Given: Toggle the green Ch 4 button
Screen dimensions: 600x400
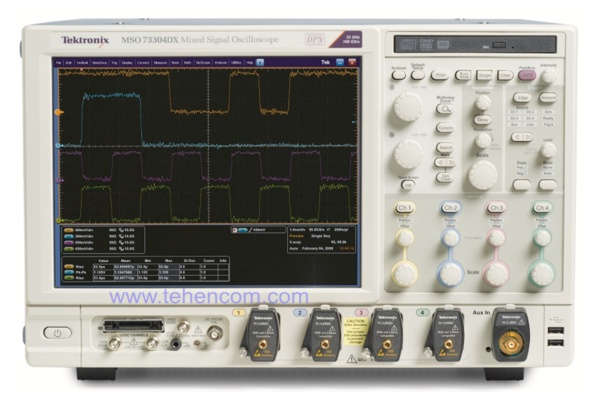Looking at the screenshot, I should coord(542,208).
